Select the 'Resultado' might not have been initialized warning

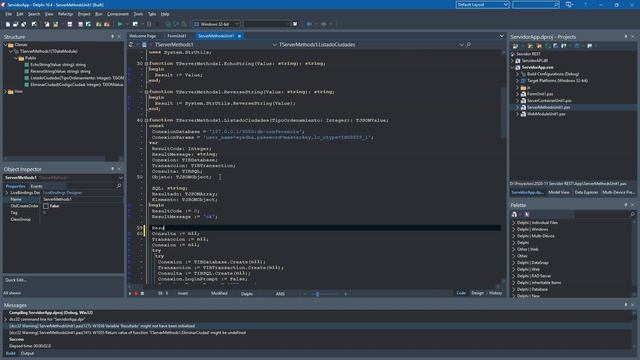(x=102, y=326)
